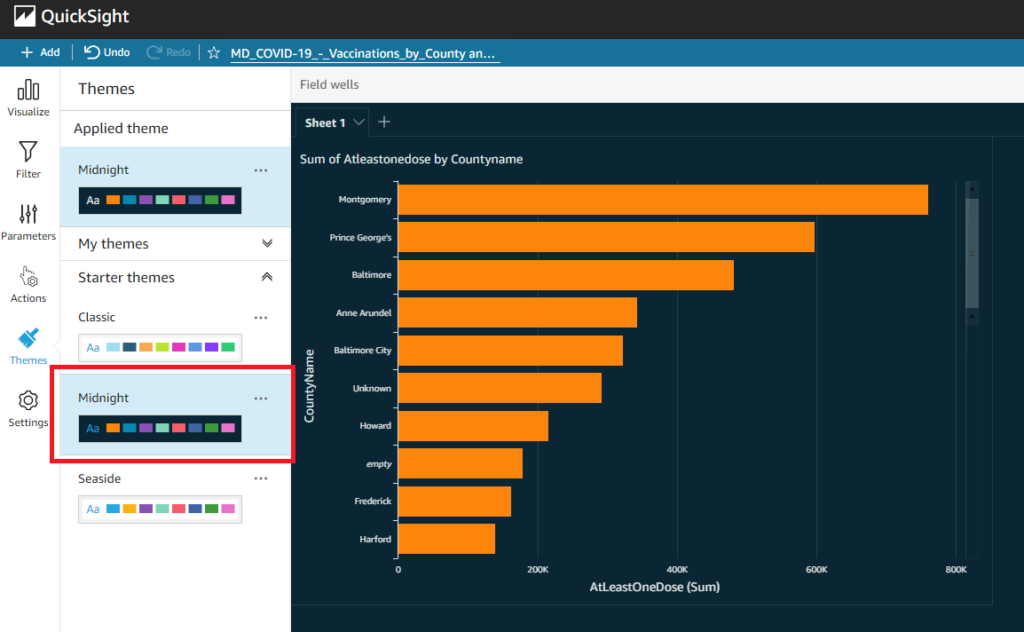Open the applied Midnight theme options menu
The image size is (1024, 632).
[261, 170]
